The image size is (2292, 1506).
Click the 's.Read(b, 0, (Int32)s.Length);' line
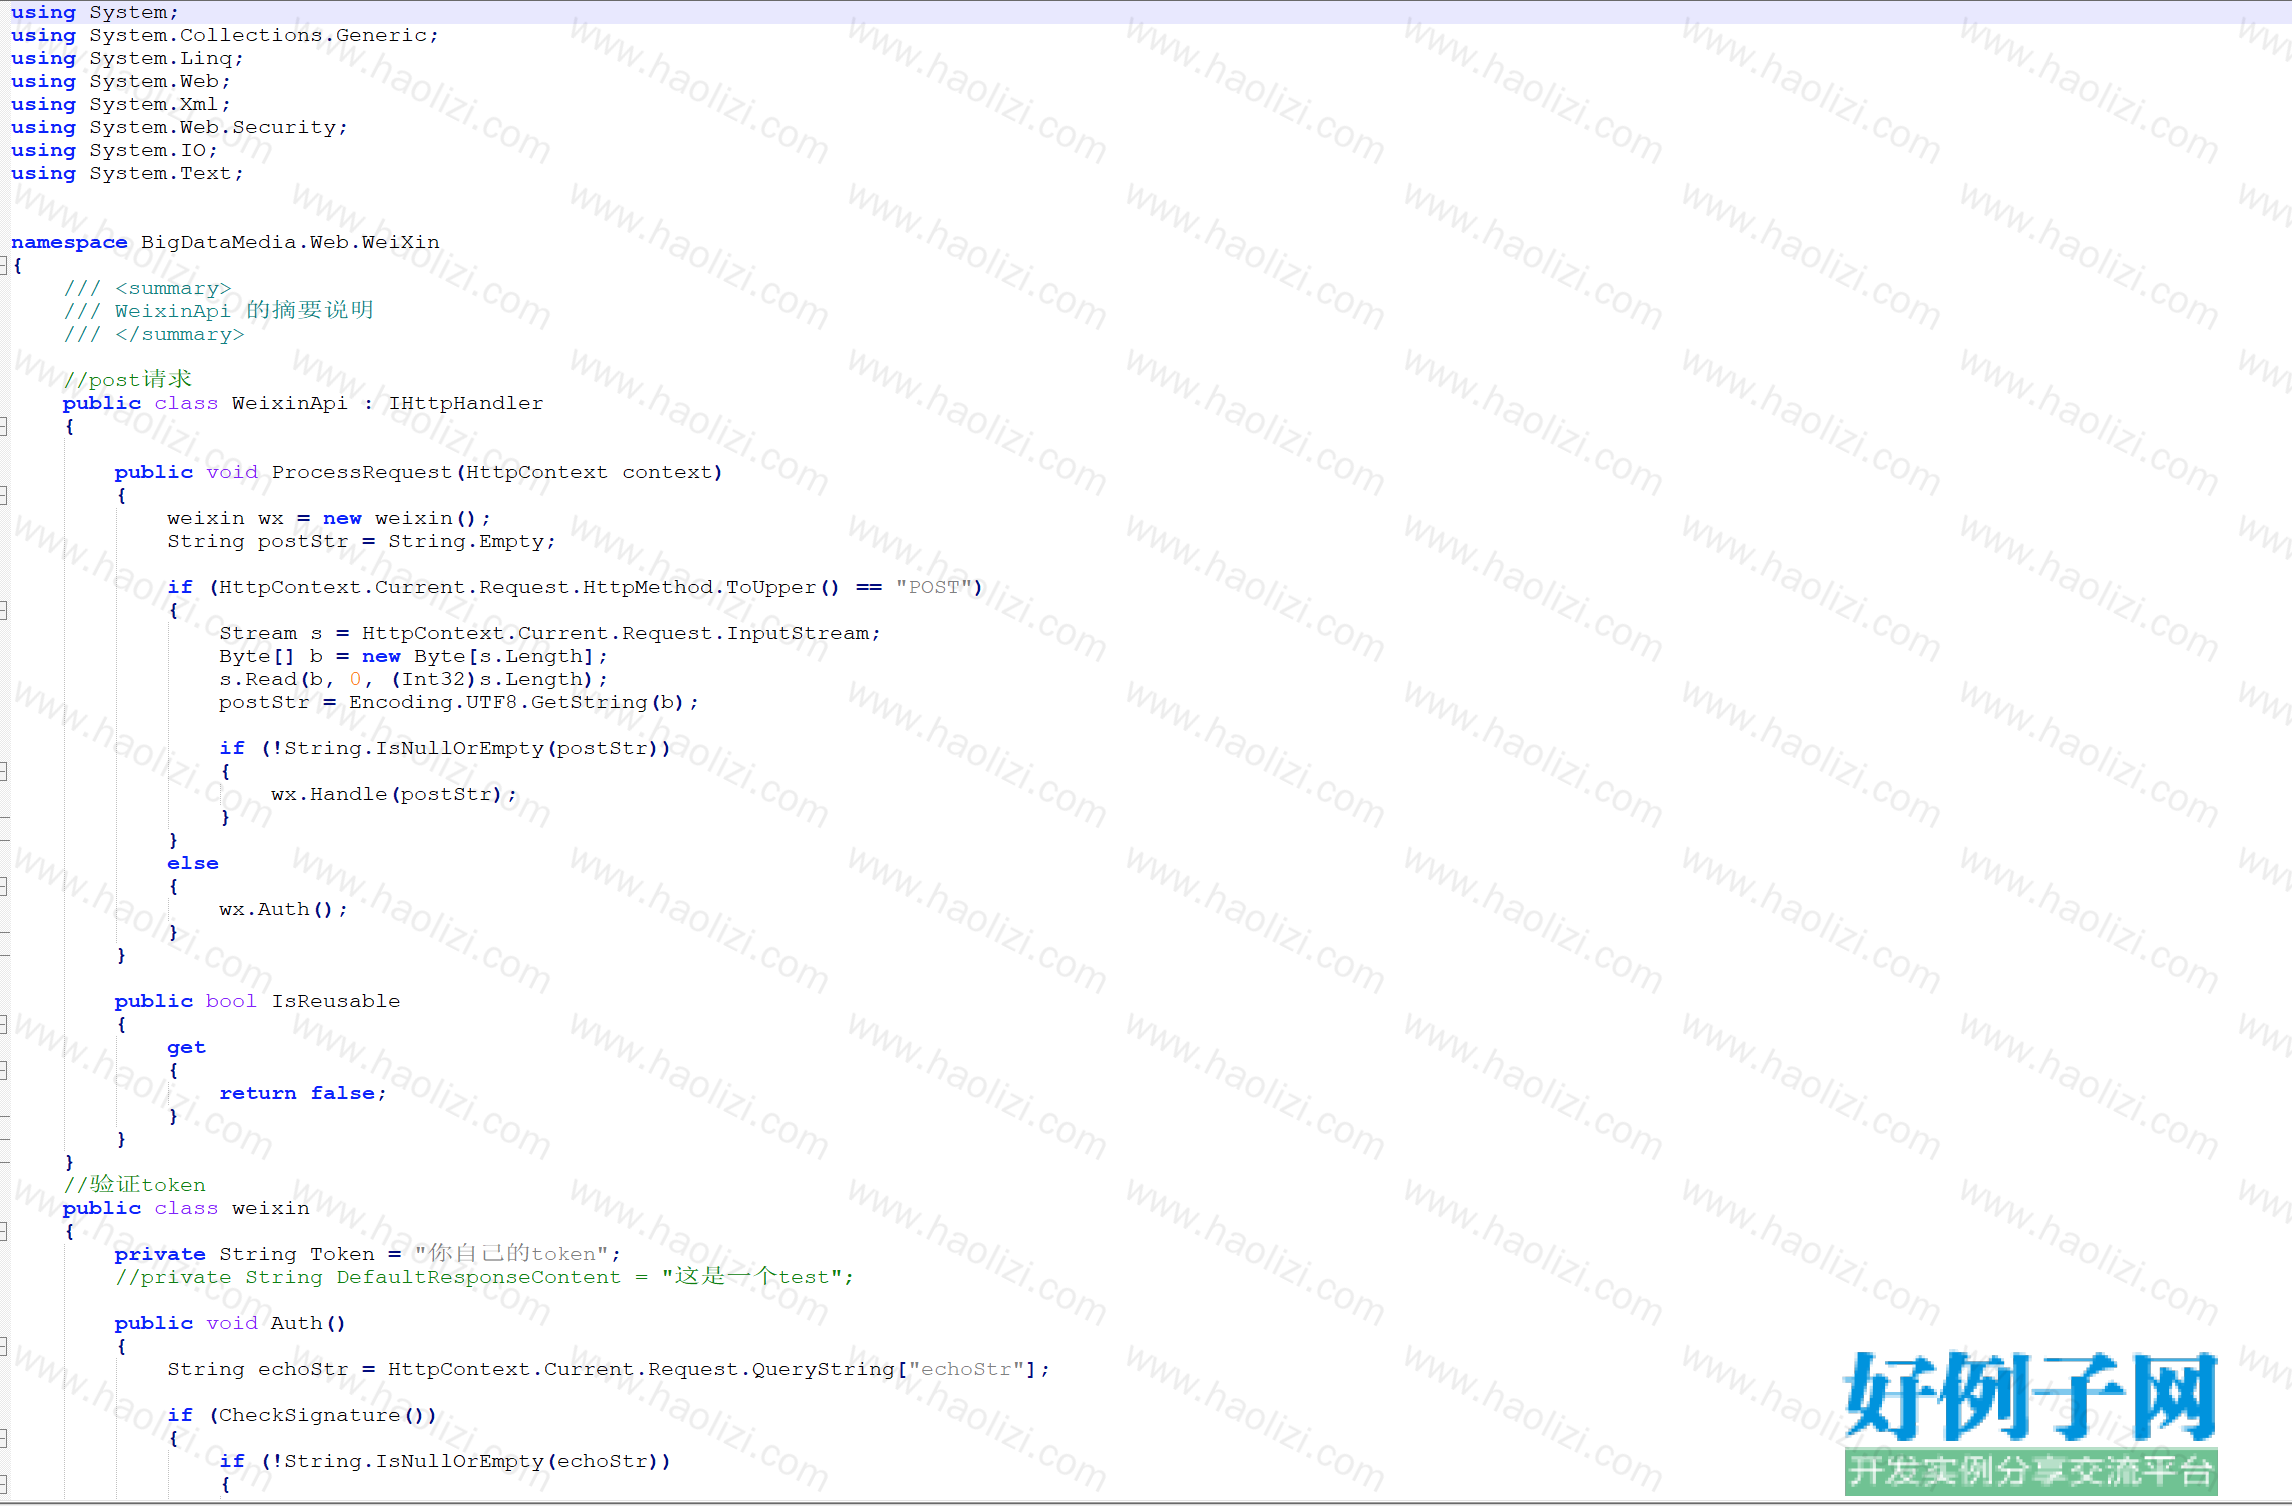413,679
